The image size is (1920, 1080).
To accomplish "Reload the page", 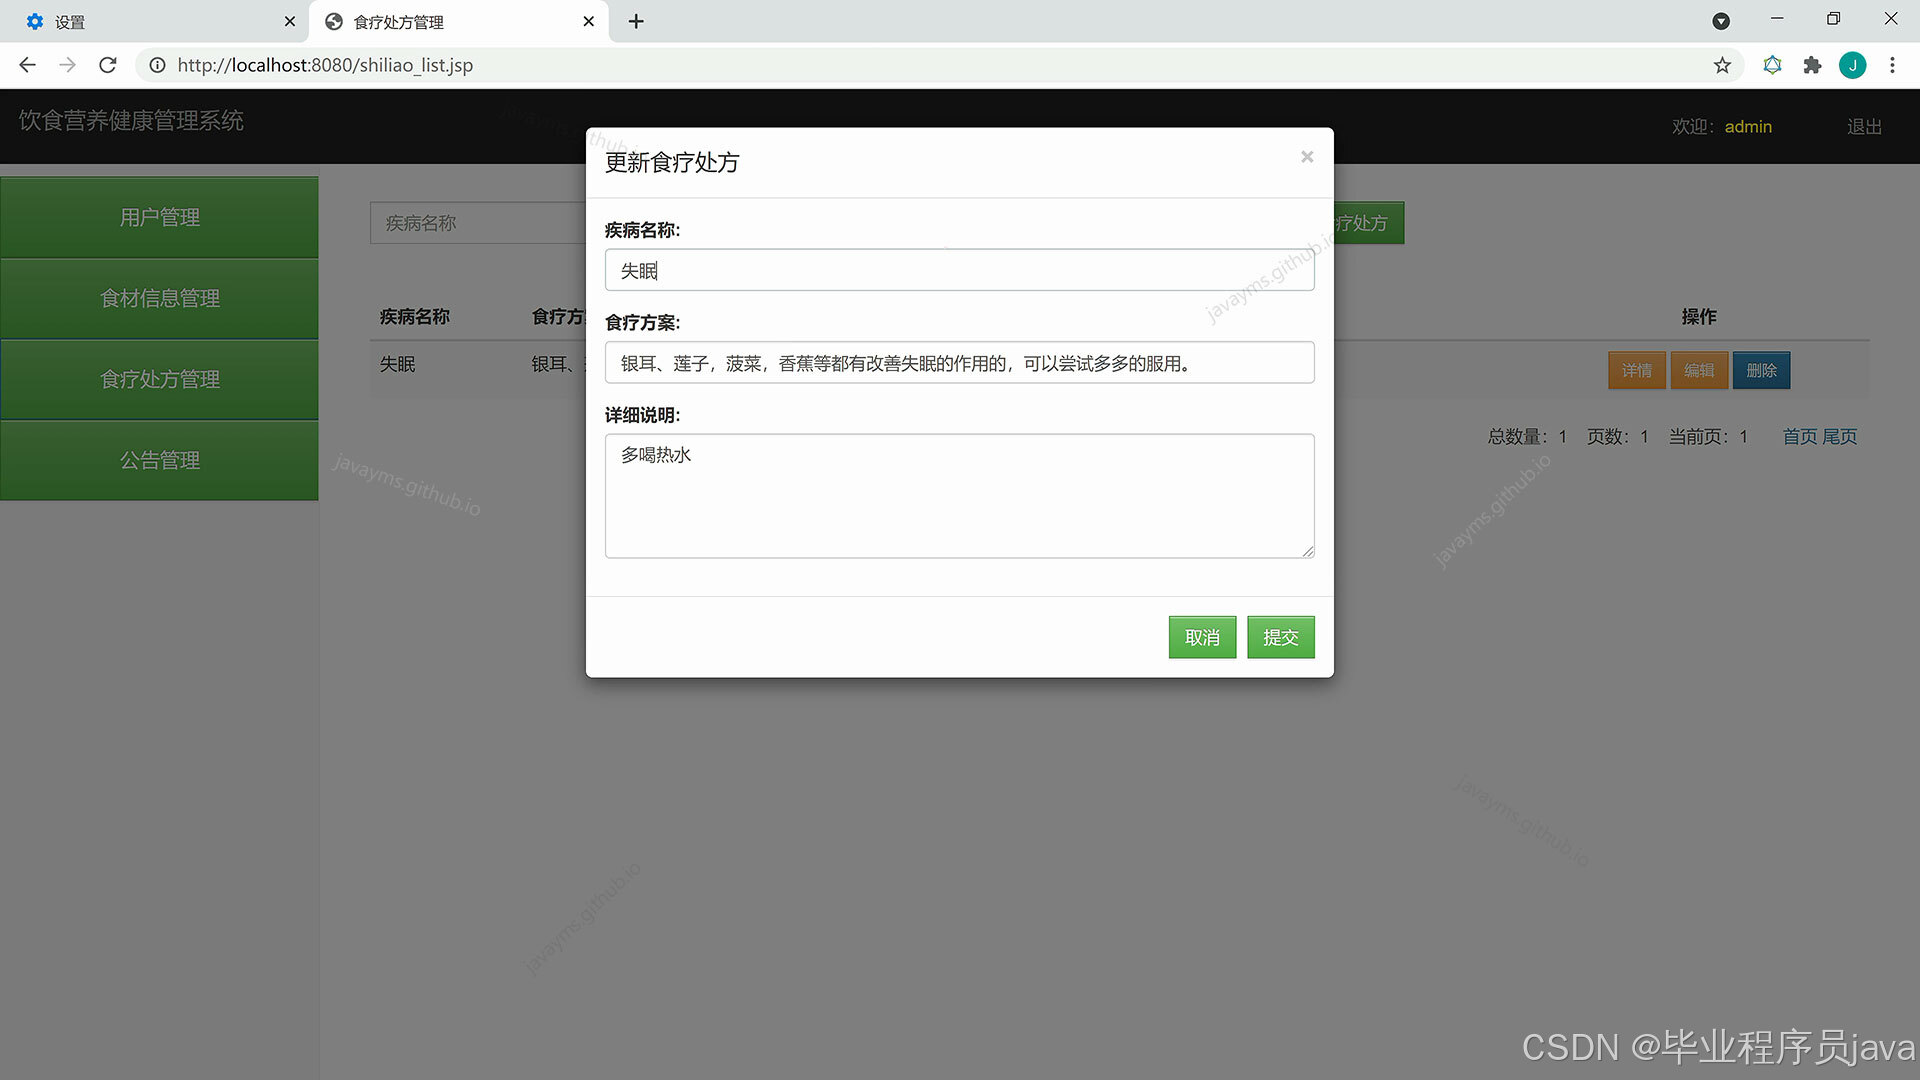I will click(108, 65).
